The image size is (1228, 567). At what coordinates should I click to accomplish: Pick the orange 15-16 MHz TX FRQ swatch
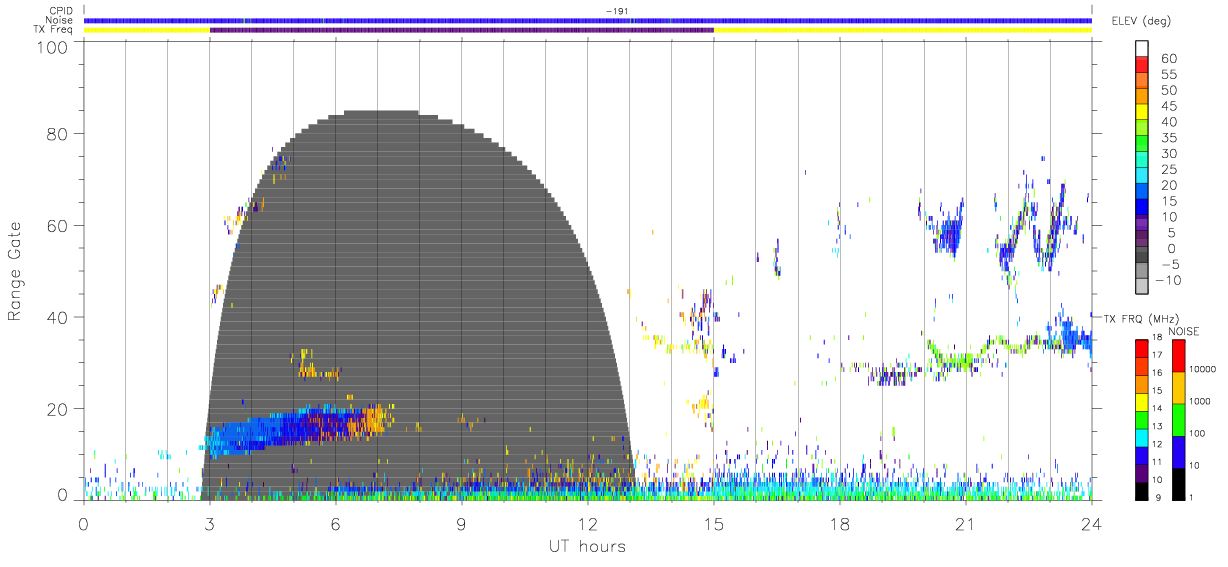pyautogui.click(x=1143, y=385)
